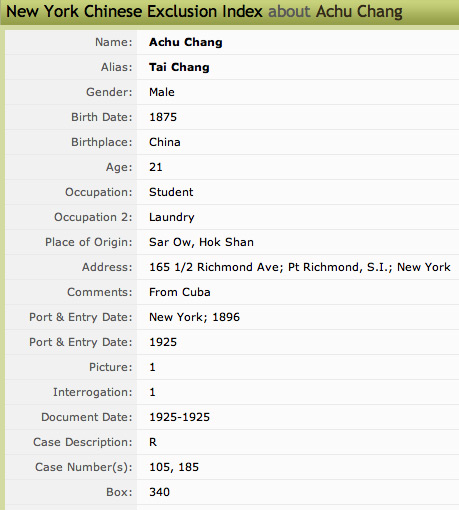Click the page title 'New York Chinese Exclusion Index'

click(134, 12)
